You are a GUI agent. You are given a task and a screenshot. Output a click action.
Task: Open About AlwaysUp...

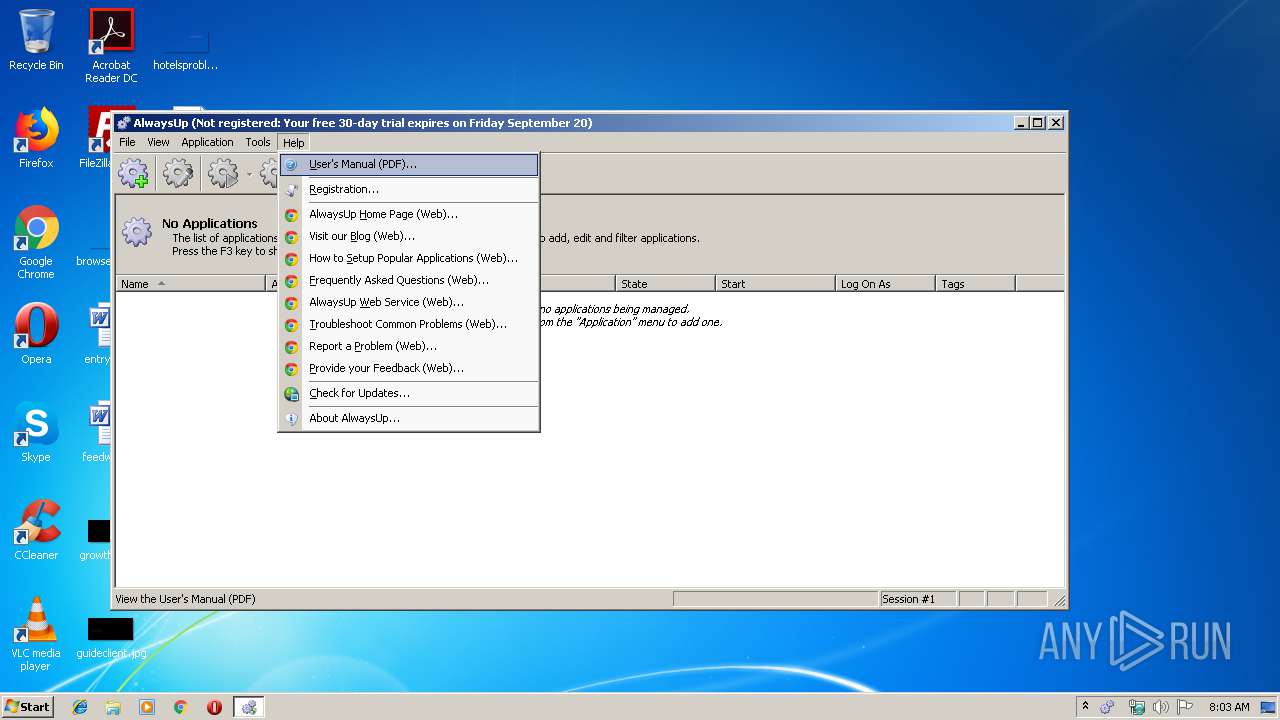coord(409,418)
